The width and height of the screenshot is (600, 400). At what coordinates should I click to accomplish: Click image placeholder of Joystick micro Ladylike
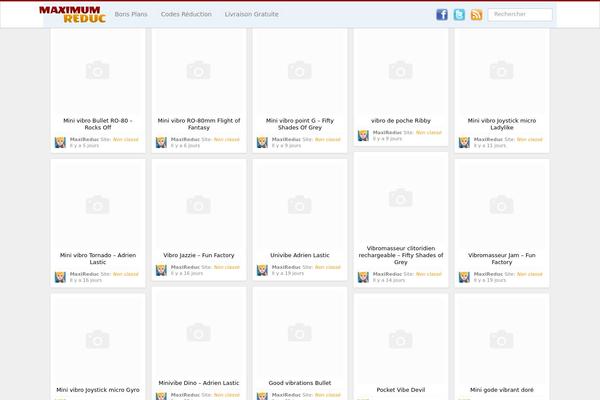click(502, 71)
